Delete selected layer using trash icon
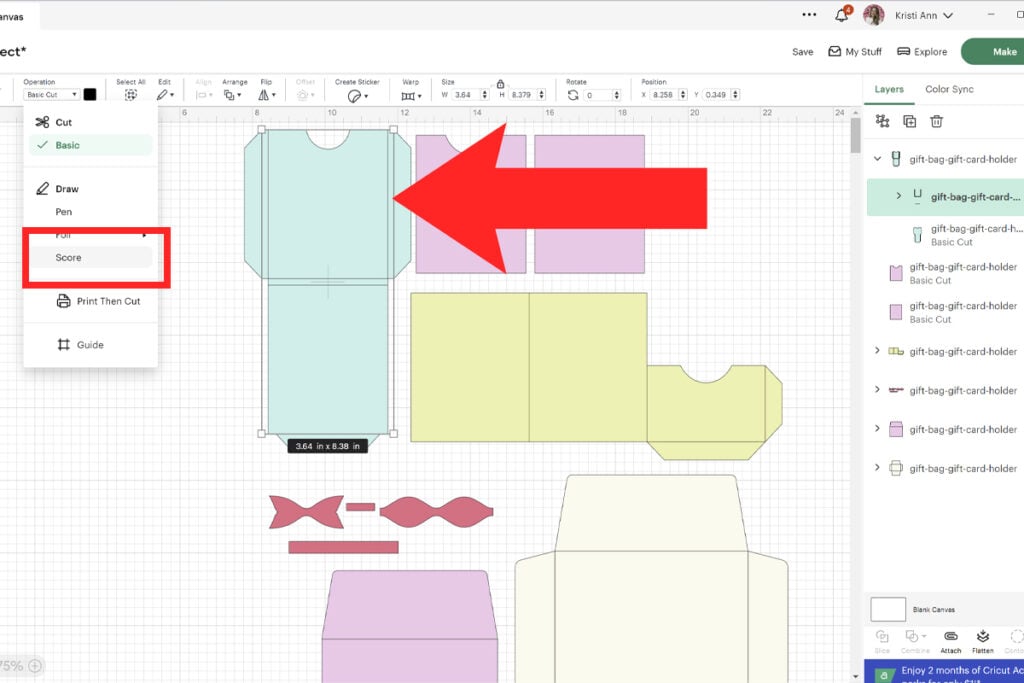 point(937,120)
